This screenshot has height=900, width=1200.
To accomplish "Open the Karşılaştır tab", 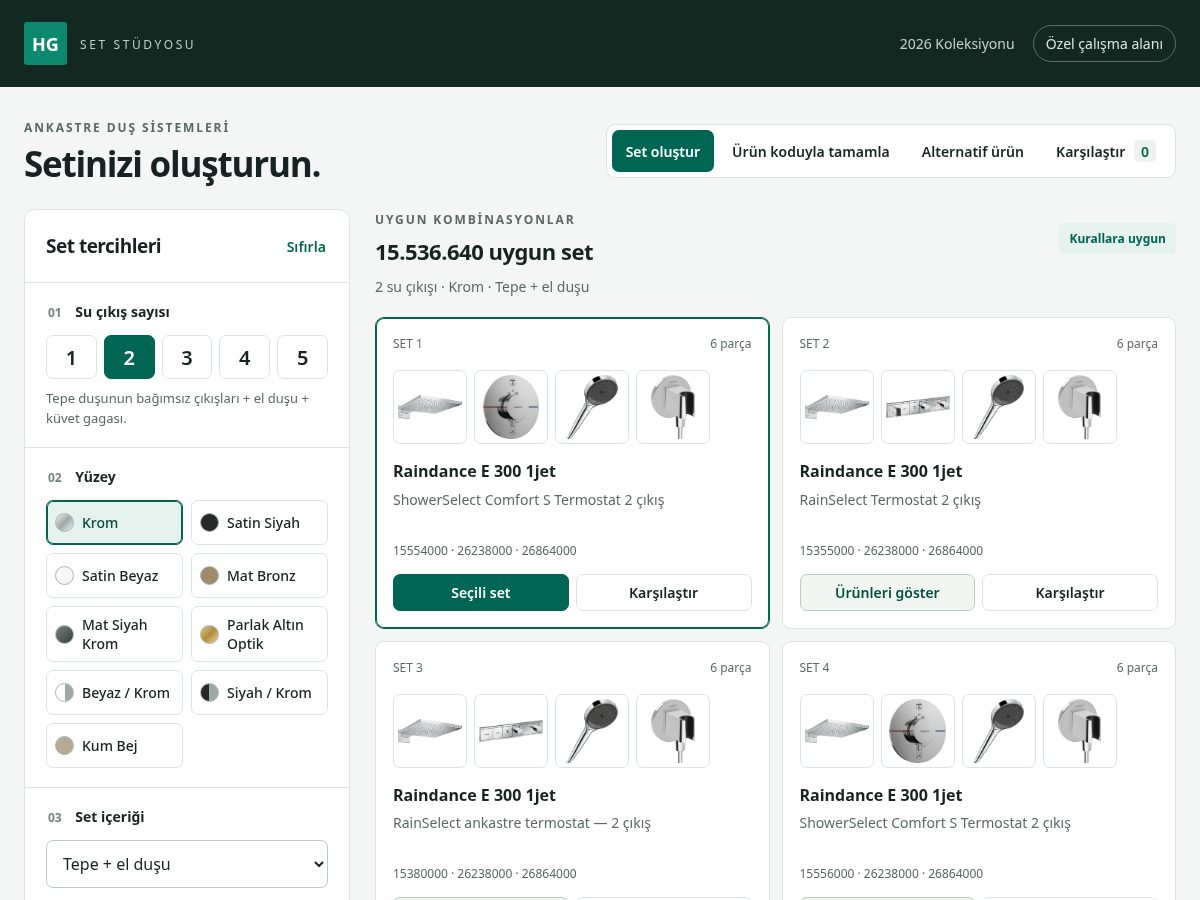I will (x=1106, y=151).
